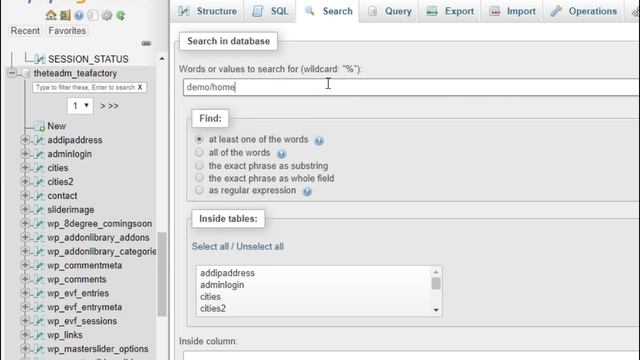Click the cities2 table icon in tree

(40, 182)
